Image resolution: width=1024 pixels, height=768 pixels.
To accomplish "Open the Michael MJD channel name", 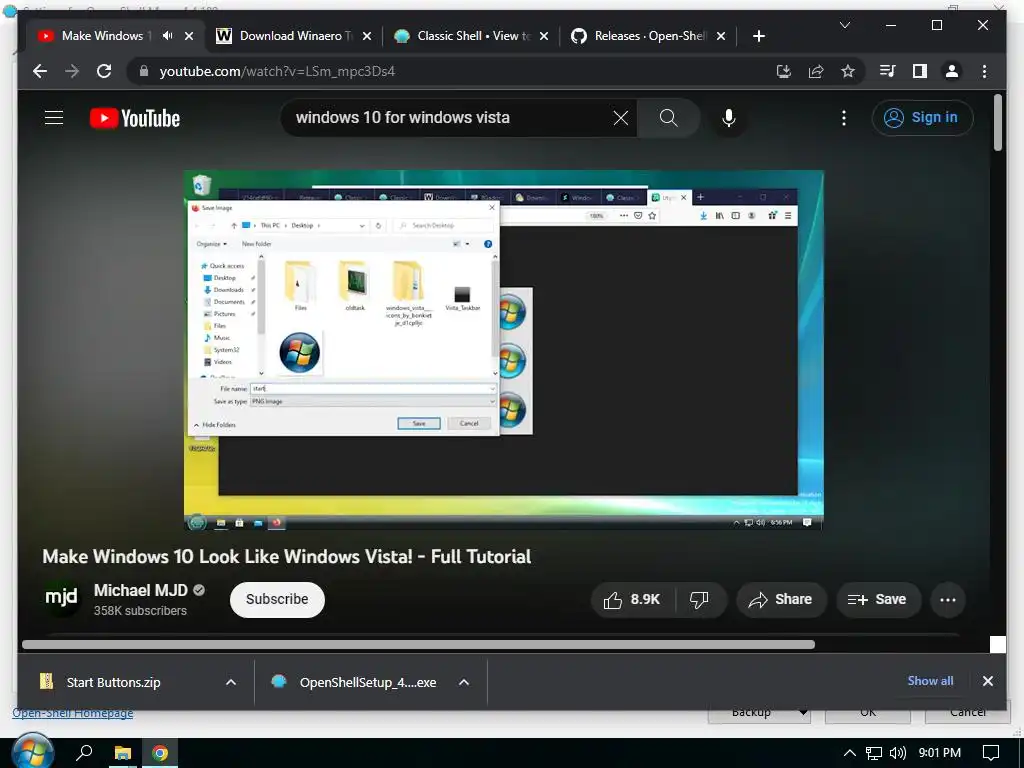I will [140, 590].
